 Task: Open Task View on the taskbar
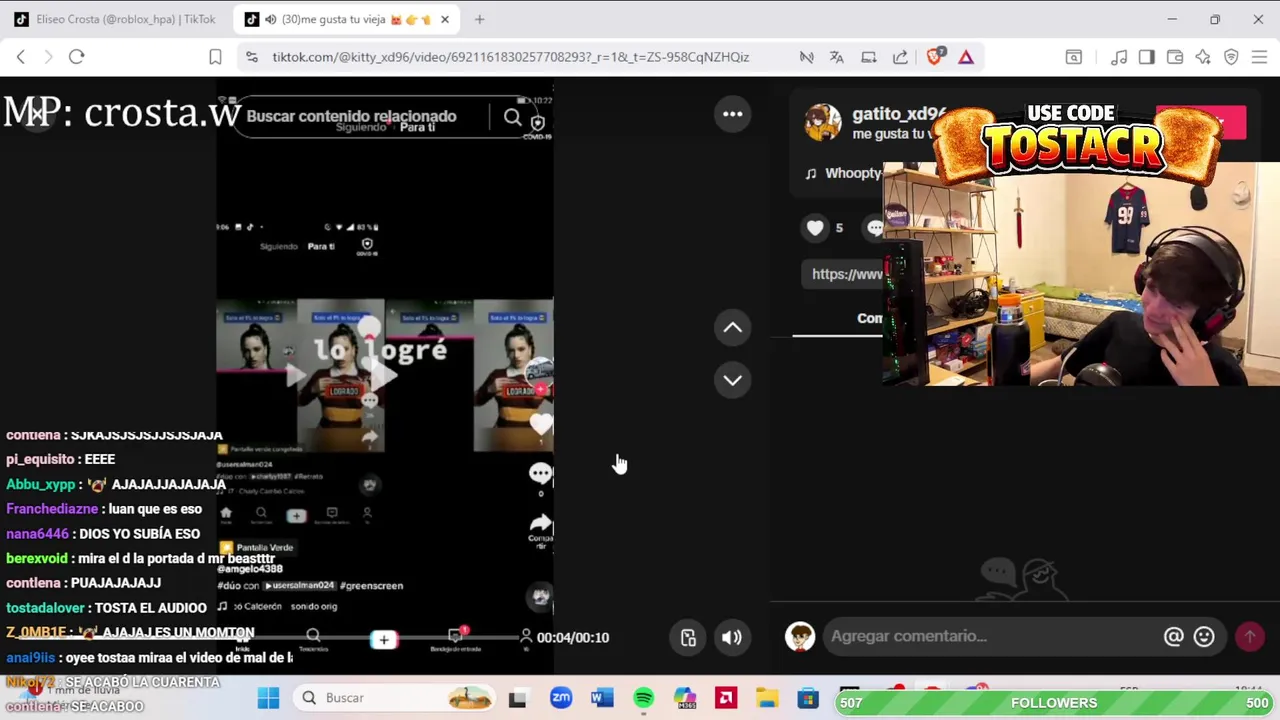[517, 698]
